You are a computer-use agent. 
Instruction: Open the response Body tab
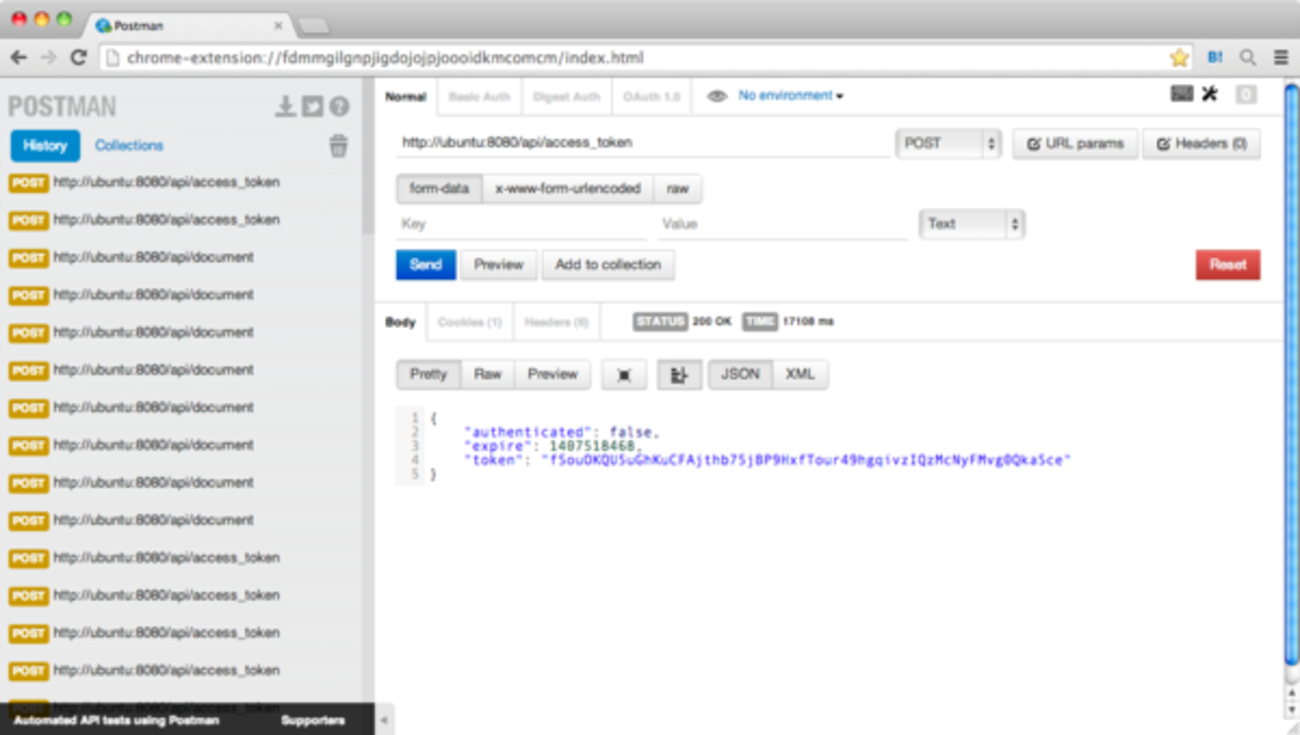click(401, 322)
